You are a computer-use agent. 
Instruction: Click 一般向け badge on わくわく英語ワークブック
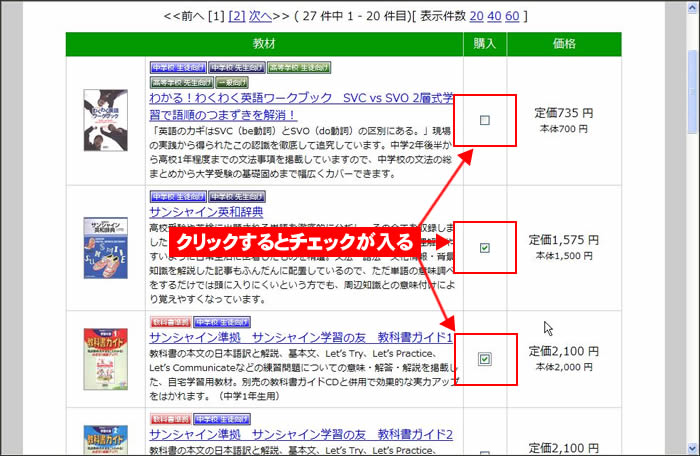[x=232, y=82]
